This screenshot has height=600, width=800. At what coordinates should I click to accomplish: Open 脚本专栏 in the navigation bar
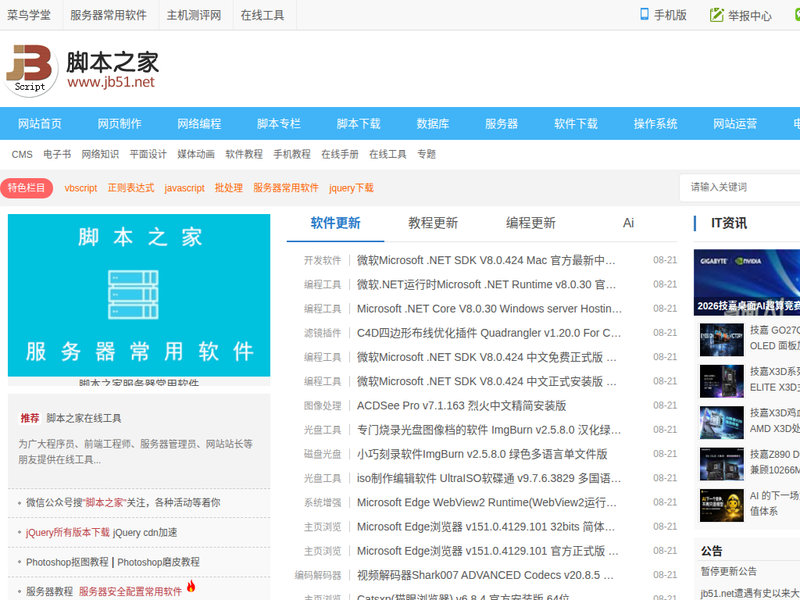[279, 123]
